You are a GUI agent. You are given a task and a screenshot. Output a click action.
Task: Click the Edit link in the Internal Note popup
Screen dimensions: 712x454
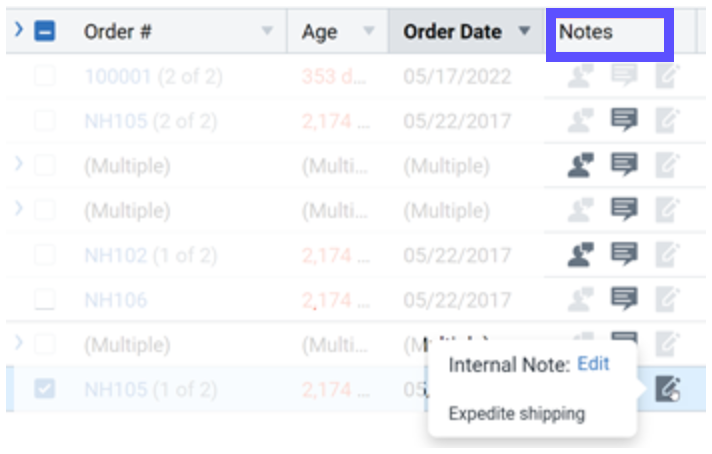click(593, 363)
